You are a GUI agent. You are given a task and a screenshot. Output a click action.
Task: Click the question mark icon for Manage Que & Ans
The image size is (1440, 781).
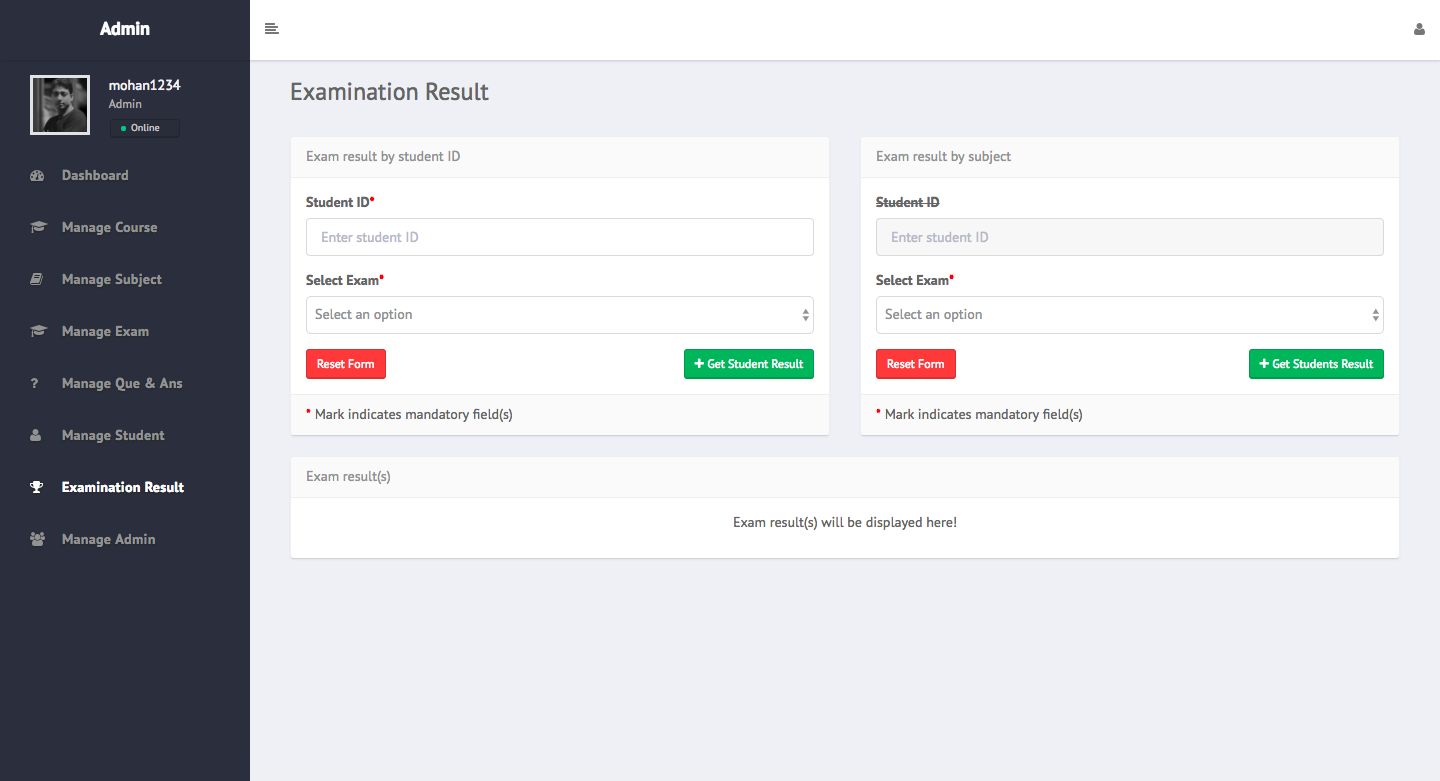point(34,383)
